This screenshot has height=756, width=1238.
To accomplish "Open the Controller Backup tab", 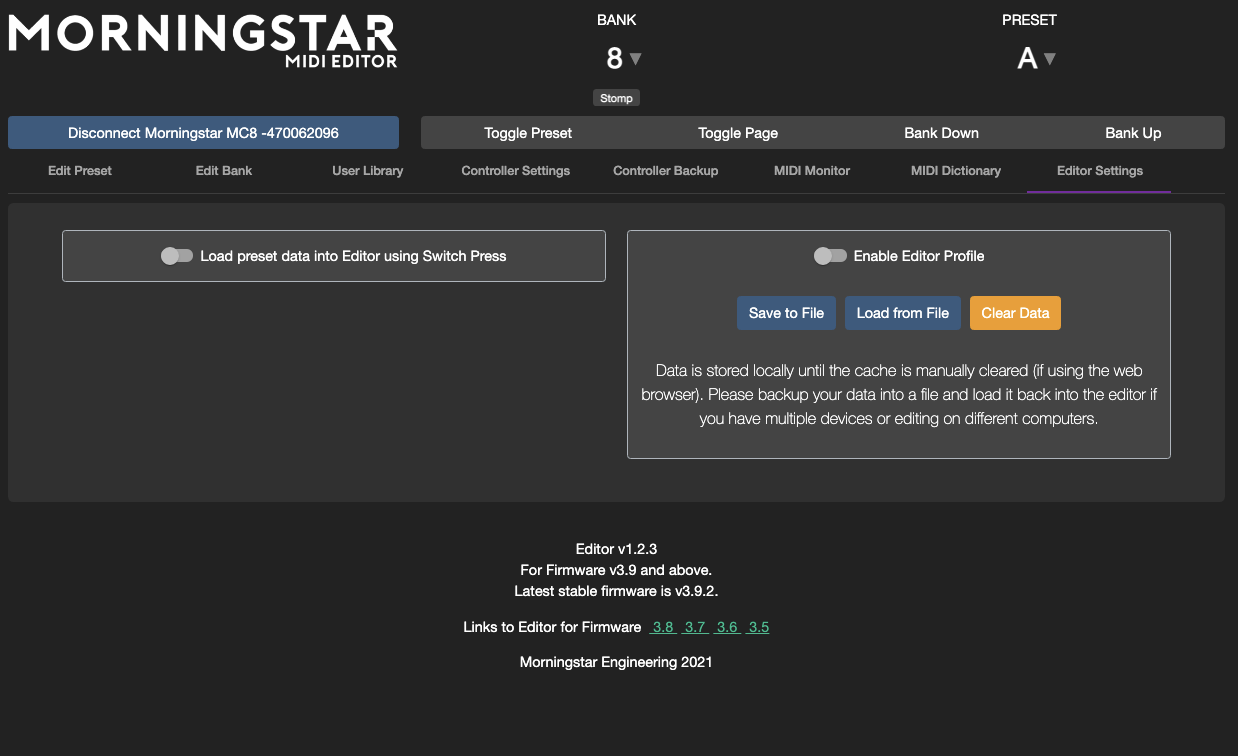I will (x=665, y=171).
